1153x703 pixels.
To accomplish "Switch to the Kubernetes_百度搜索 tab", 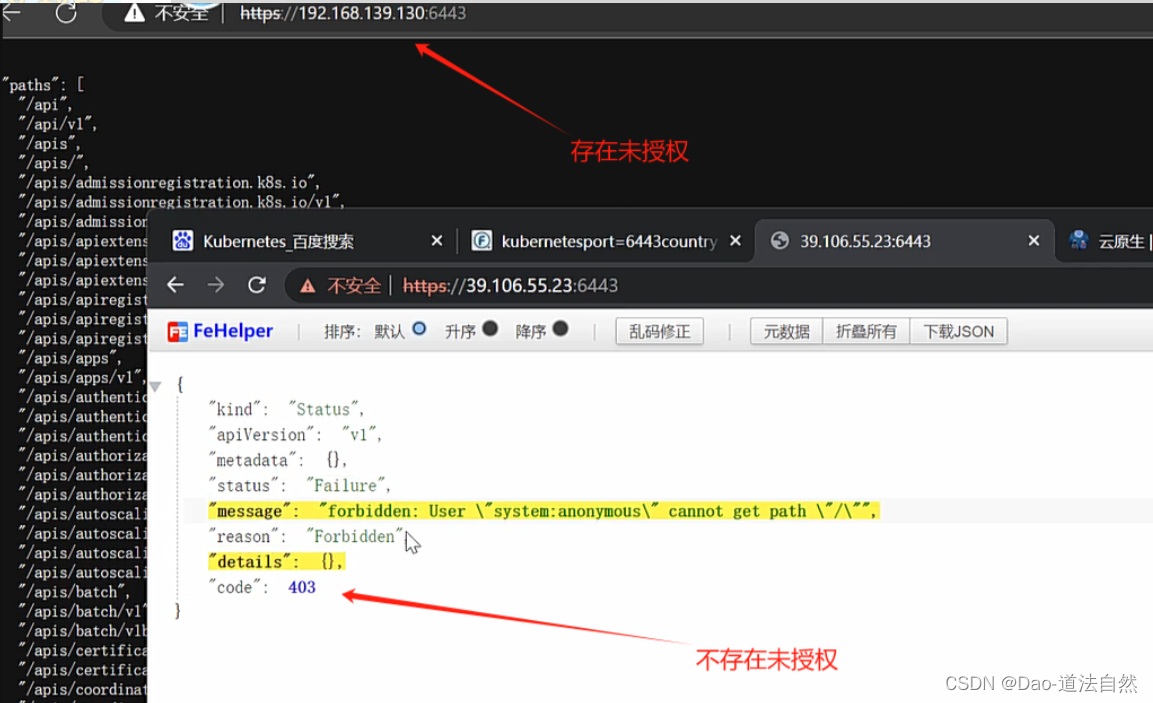I will coord(278,241).
